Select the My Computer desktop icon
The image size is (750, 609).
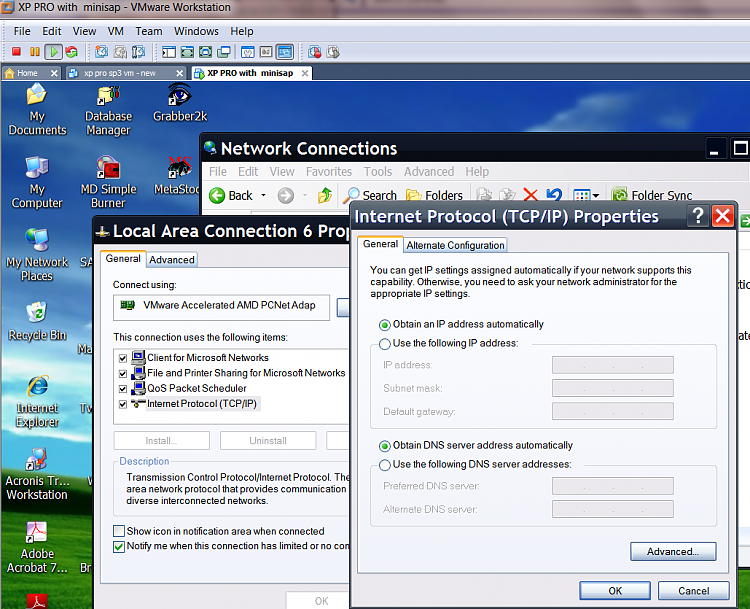pos(37,182)
